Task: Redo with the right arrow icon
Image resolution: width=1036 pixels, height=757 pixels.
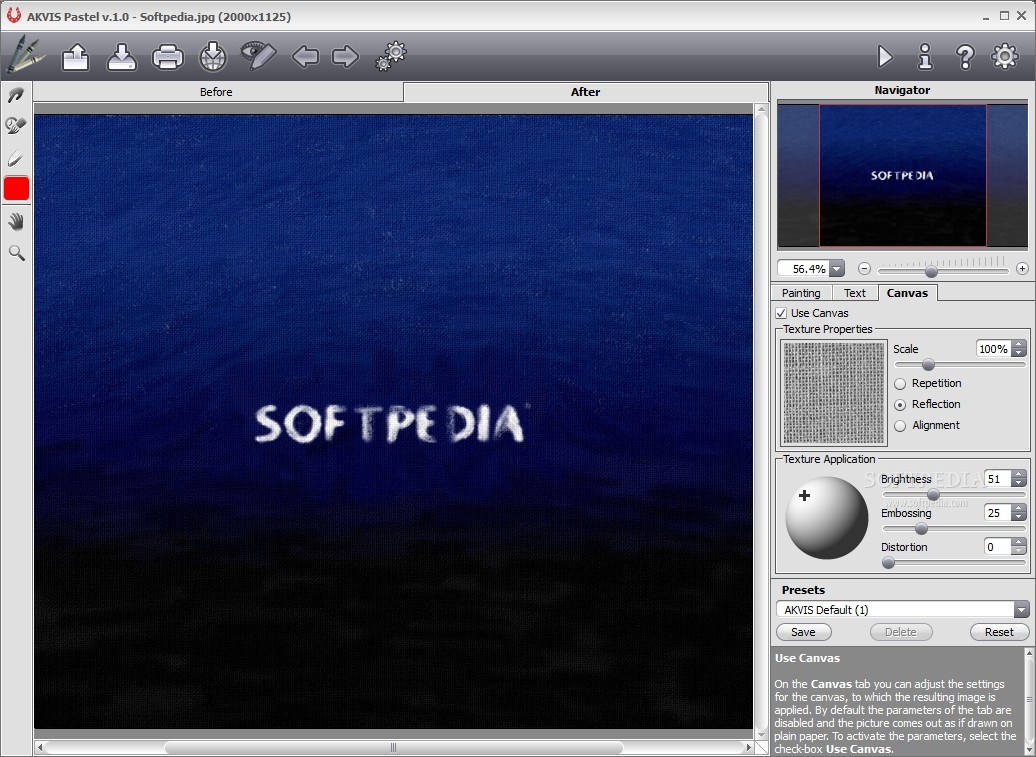Action: 345,57
